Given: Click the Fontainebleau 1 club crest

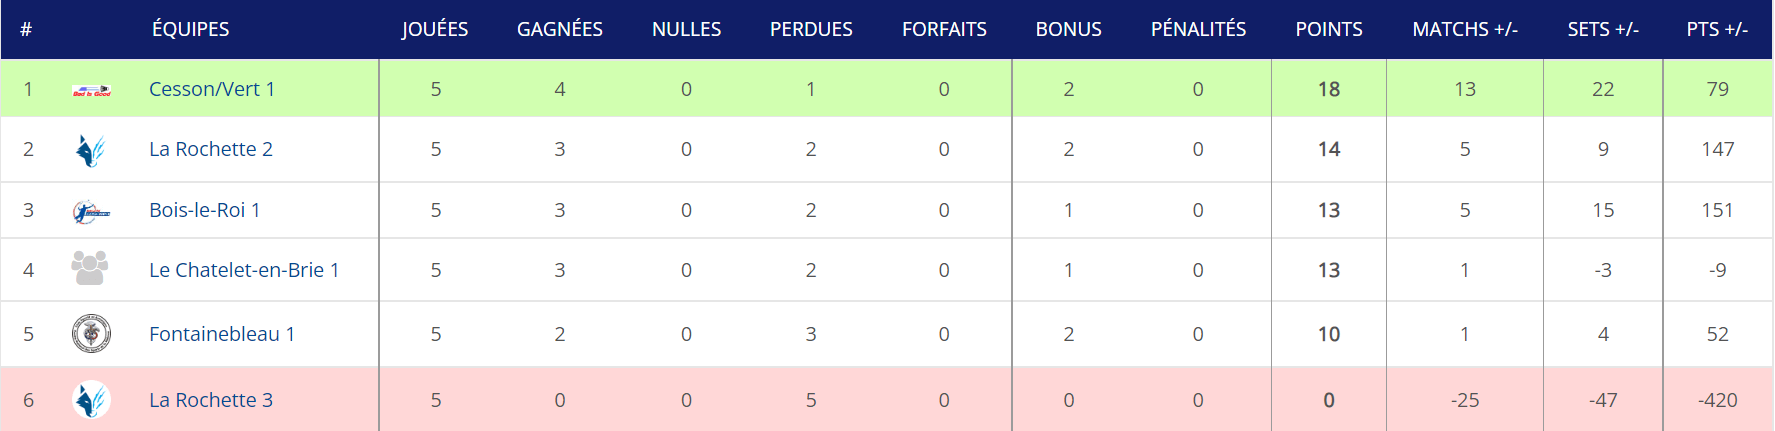Looking at the screenshot, I should (x=91, y=334).
